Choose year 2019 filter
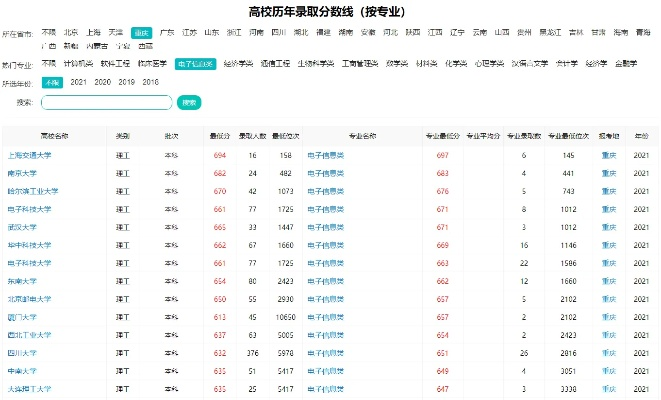The width and height of the screenshot is (661, 400). [126, 82]
